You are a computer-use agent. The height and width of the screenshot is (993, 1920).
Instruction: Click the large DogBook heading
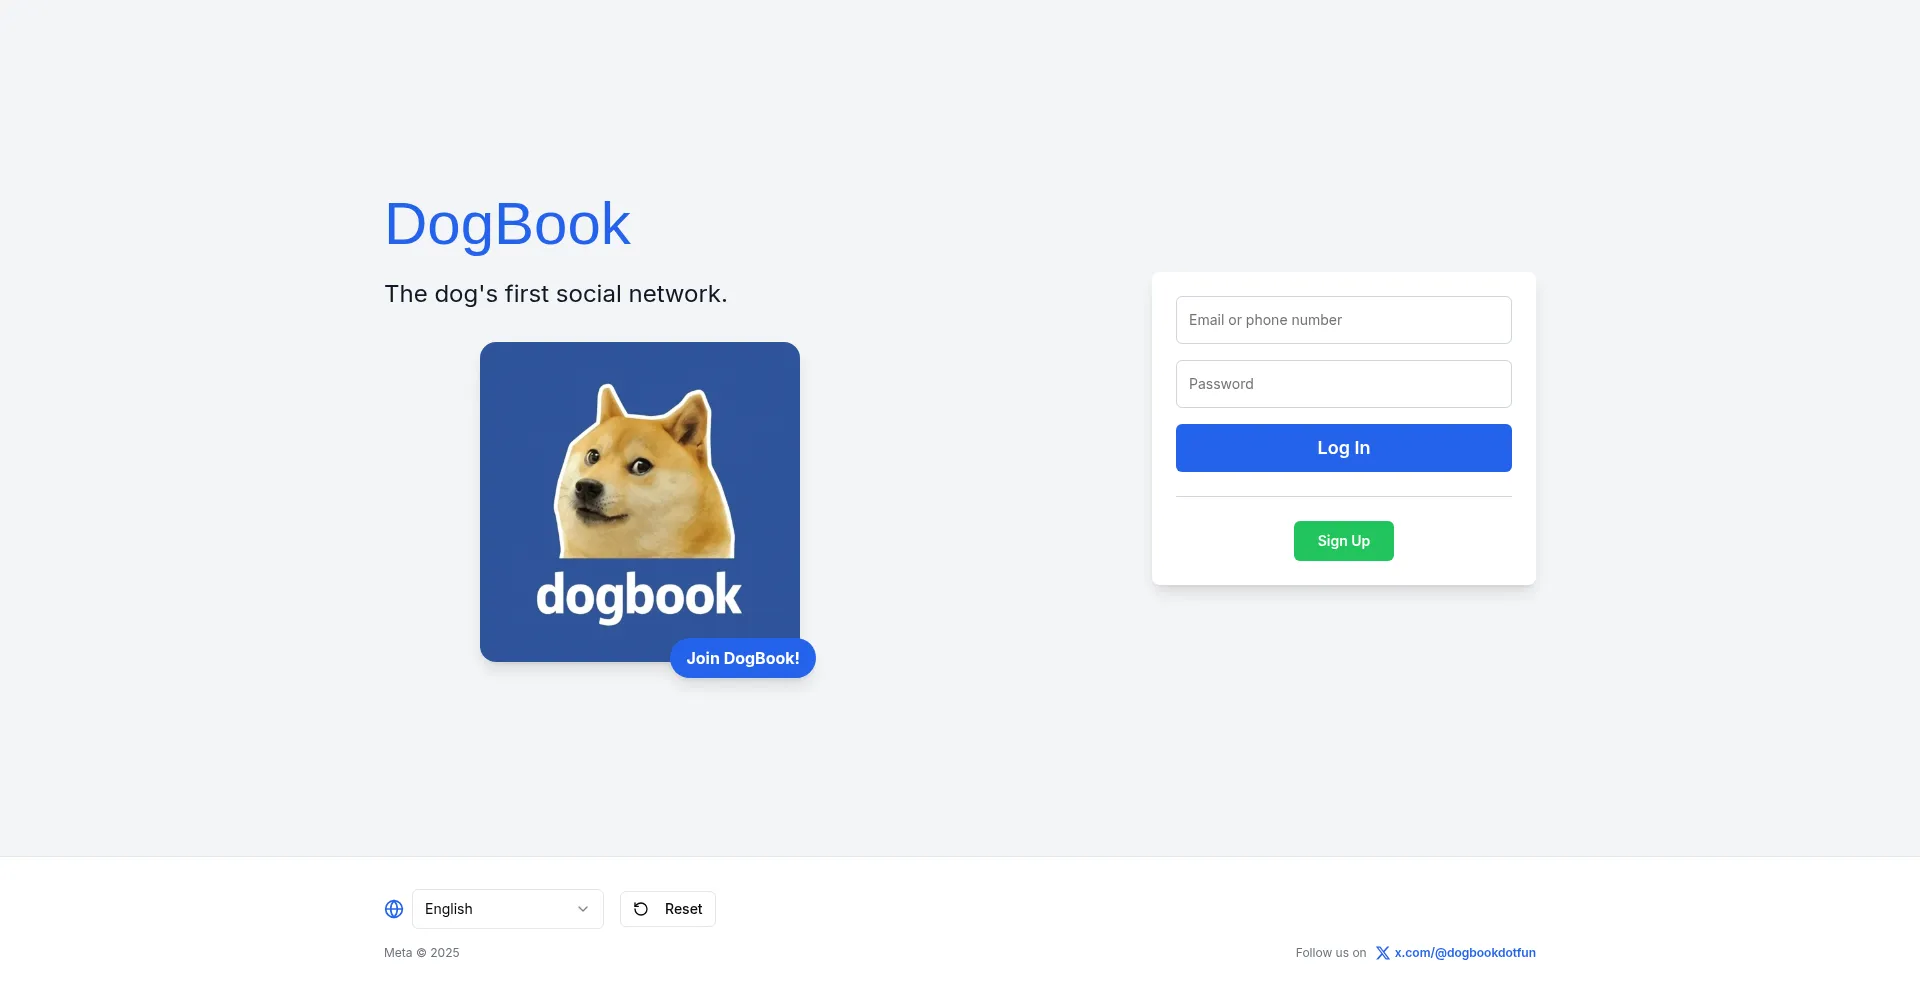click(507, 224)
